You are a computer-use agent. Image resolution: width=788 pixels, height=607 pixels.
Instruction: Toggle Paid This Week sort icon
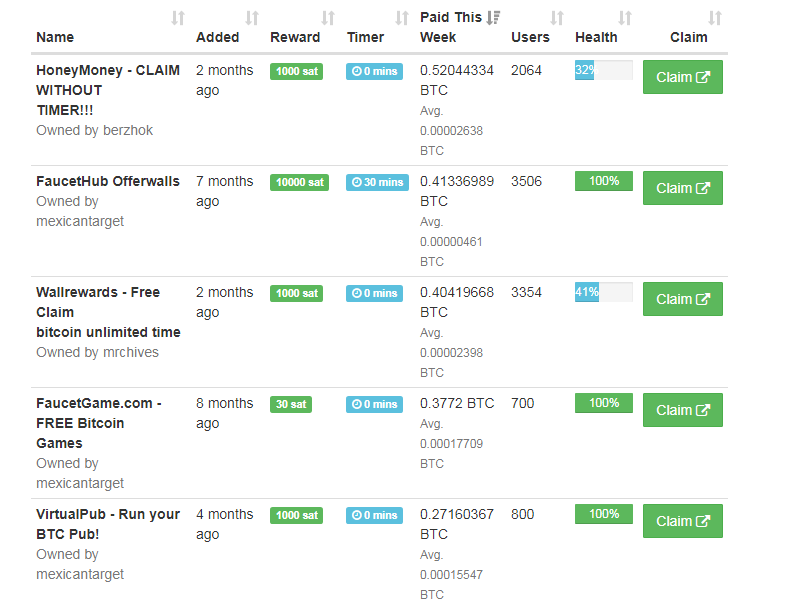tap(493, 17)
